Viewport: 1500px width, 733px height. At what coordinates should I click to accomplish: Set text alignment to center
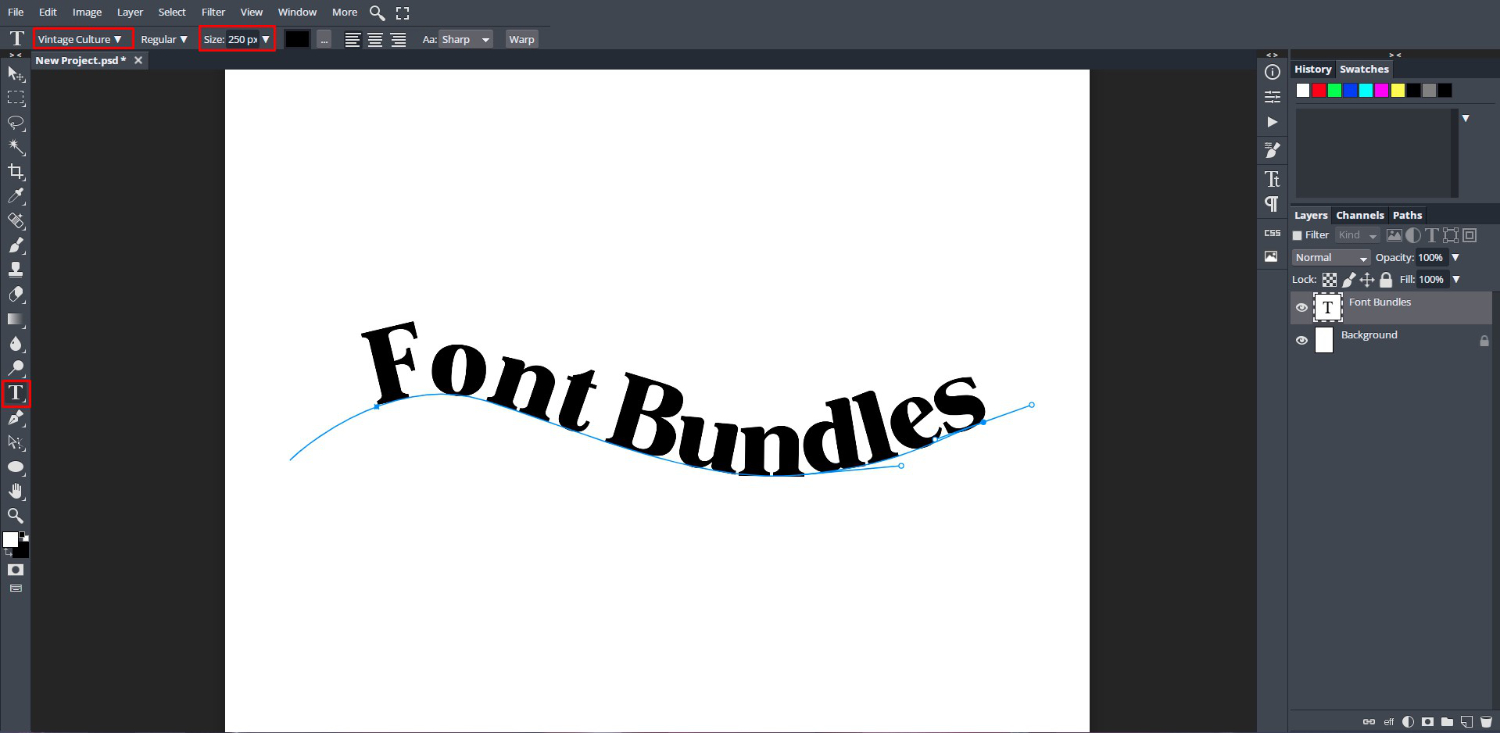tap(375, 40)
